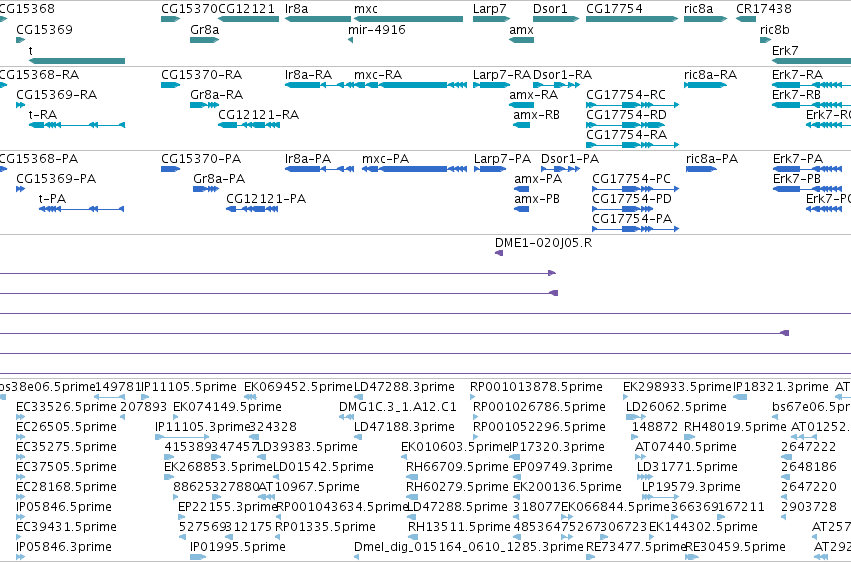Click the CG17754 gene label
Image resolution: width=851 pixels, height=562 pixels.
click(614, 9)
